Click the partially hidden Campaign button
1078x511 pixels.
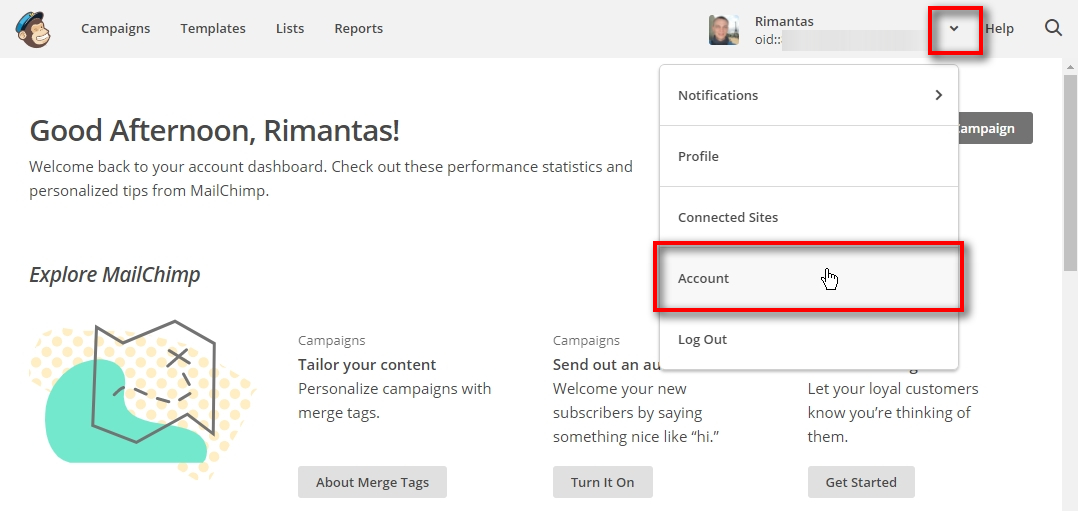click(x=995, y=128)
